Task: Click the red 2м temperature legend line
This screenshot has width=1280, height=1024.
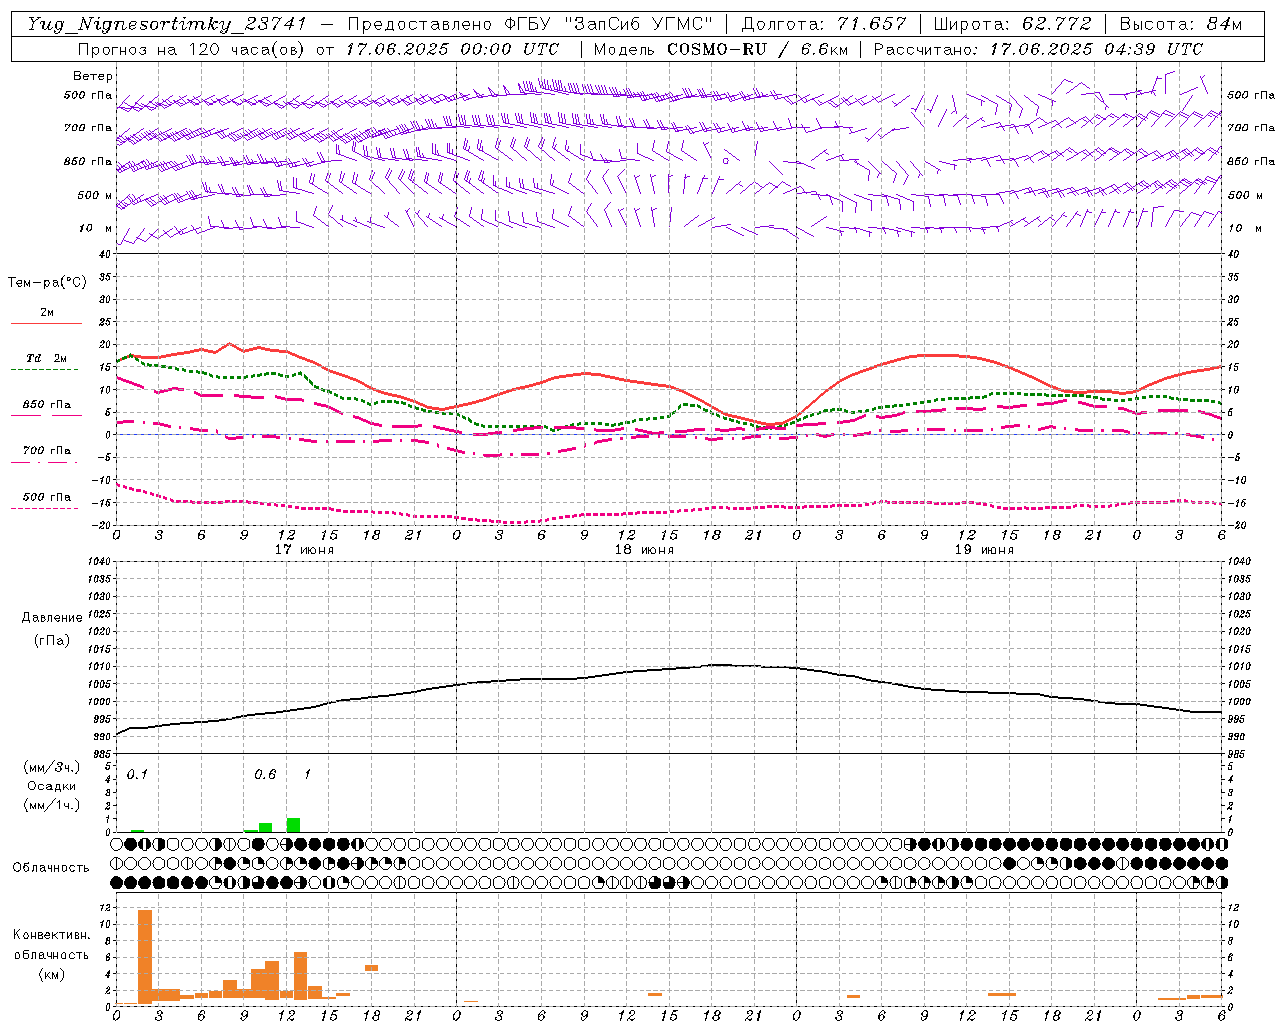Action: tap(46, 323)
